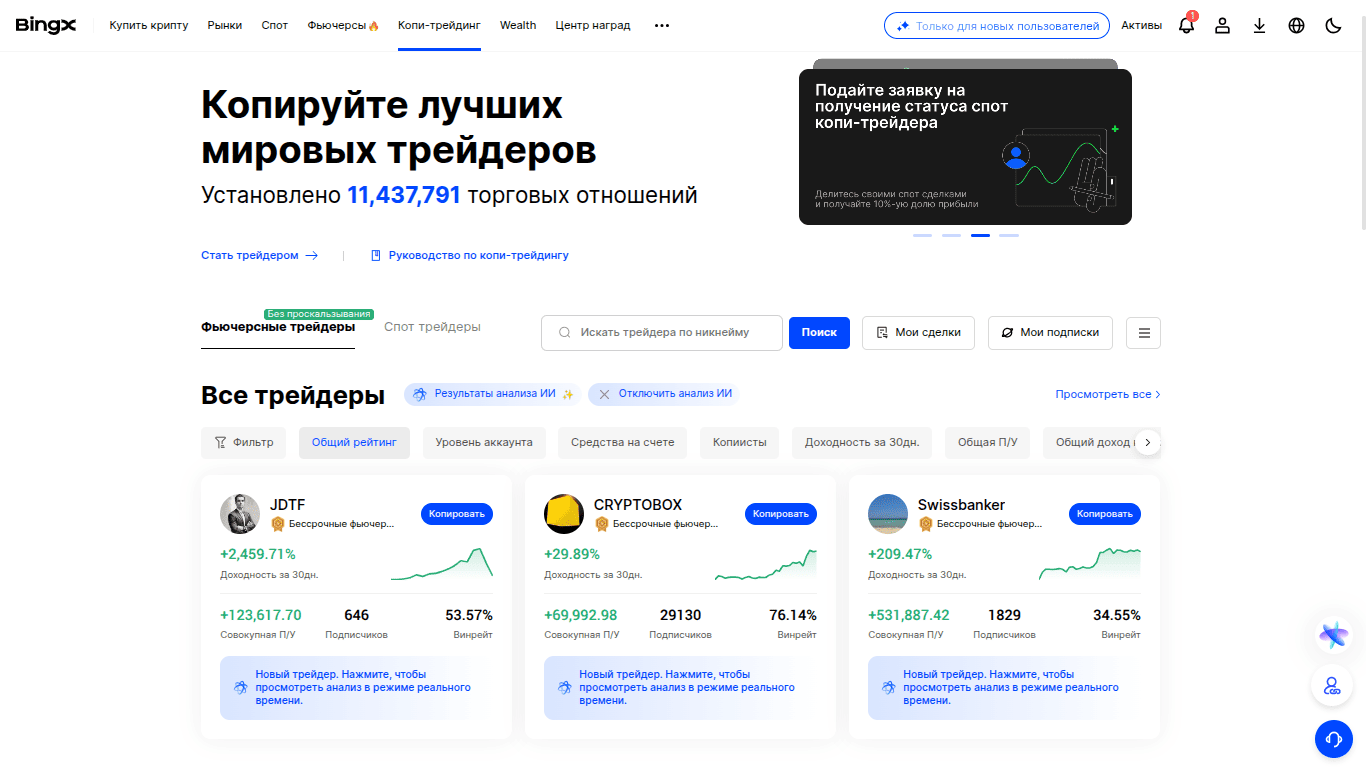The image size is (1366, 768).
Task: Open the language globe icon
Action: point(1296,26)
